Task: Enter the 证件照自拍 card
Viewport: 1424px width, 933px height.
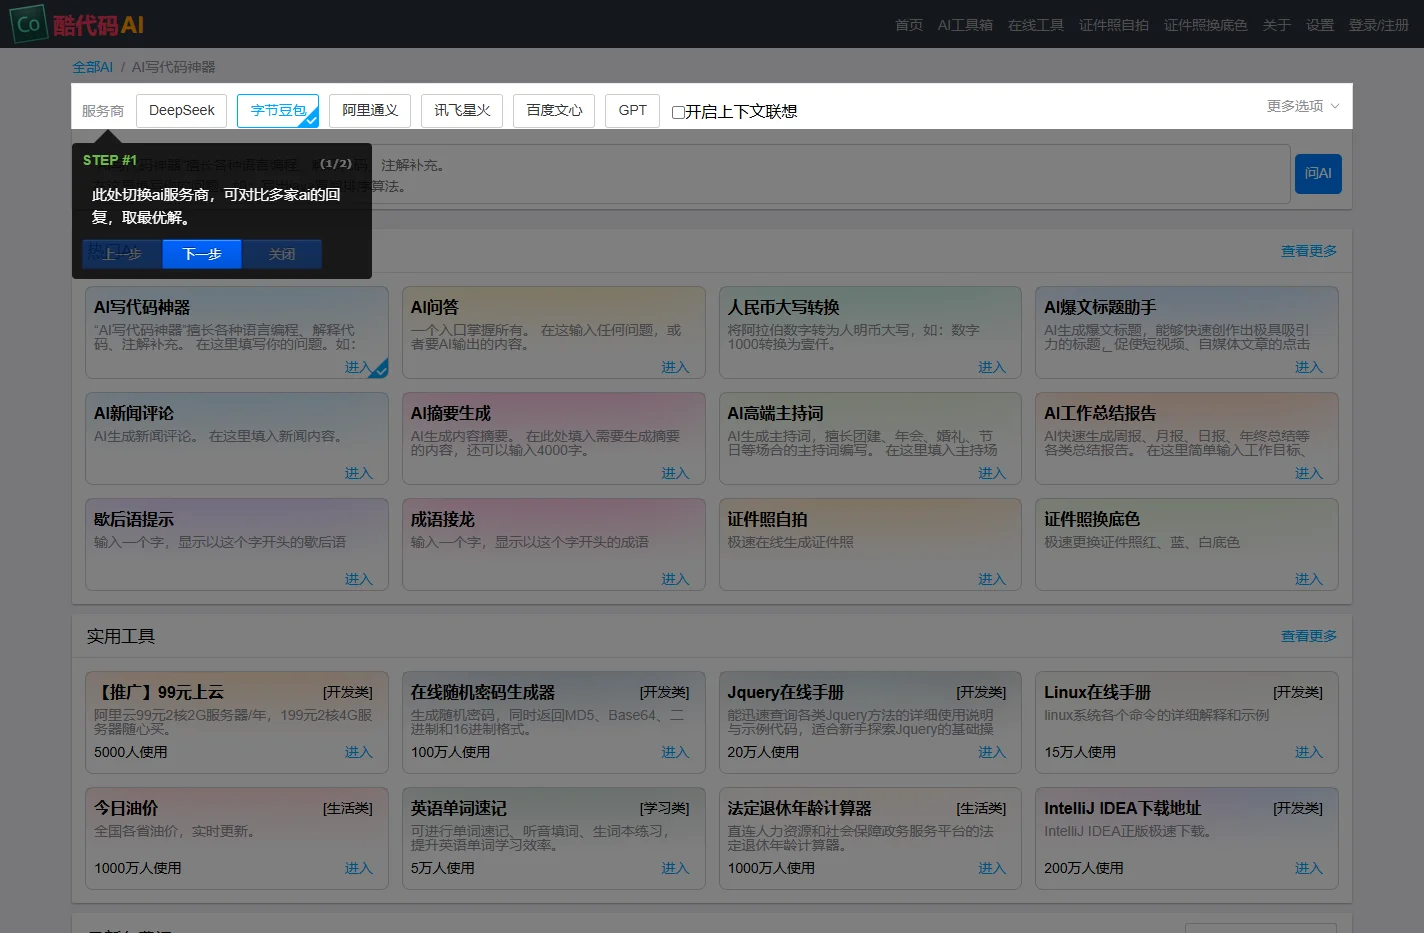Action: [x=992, y=579]
